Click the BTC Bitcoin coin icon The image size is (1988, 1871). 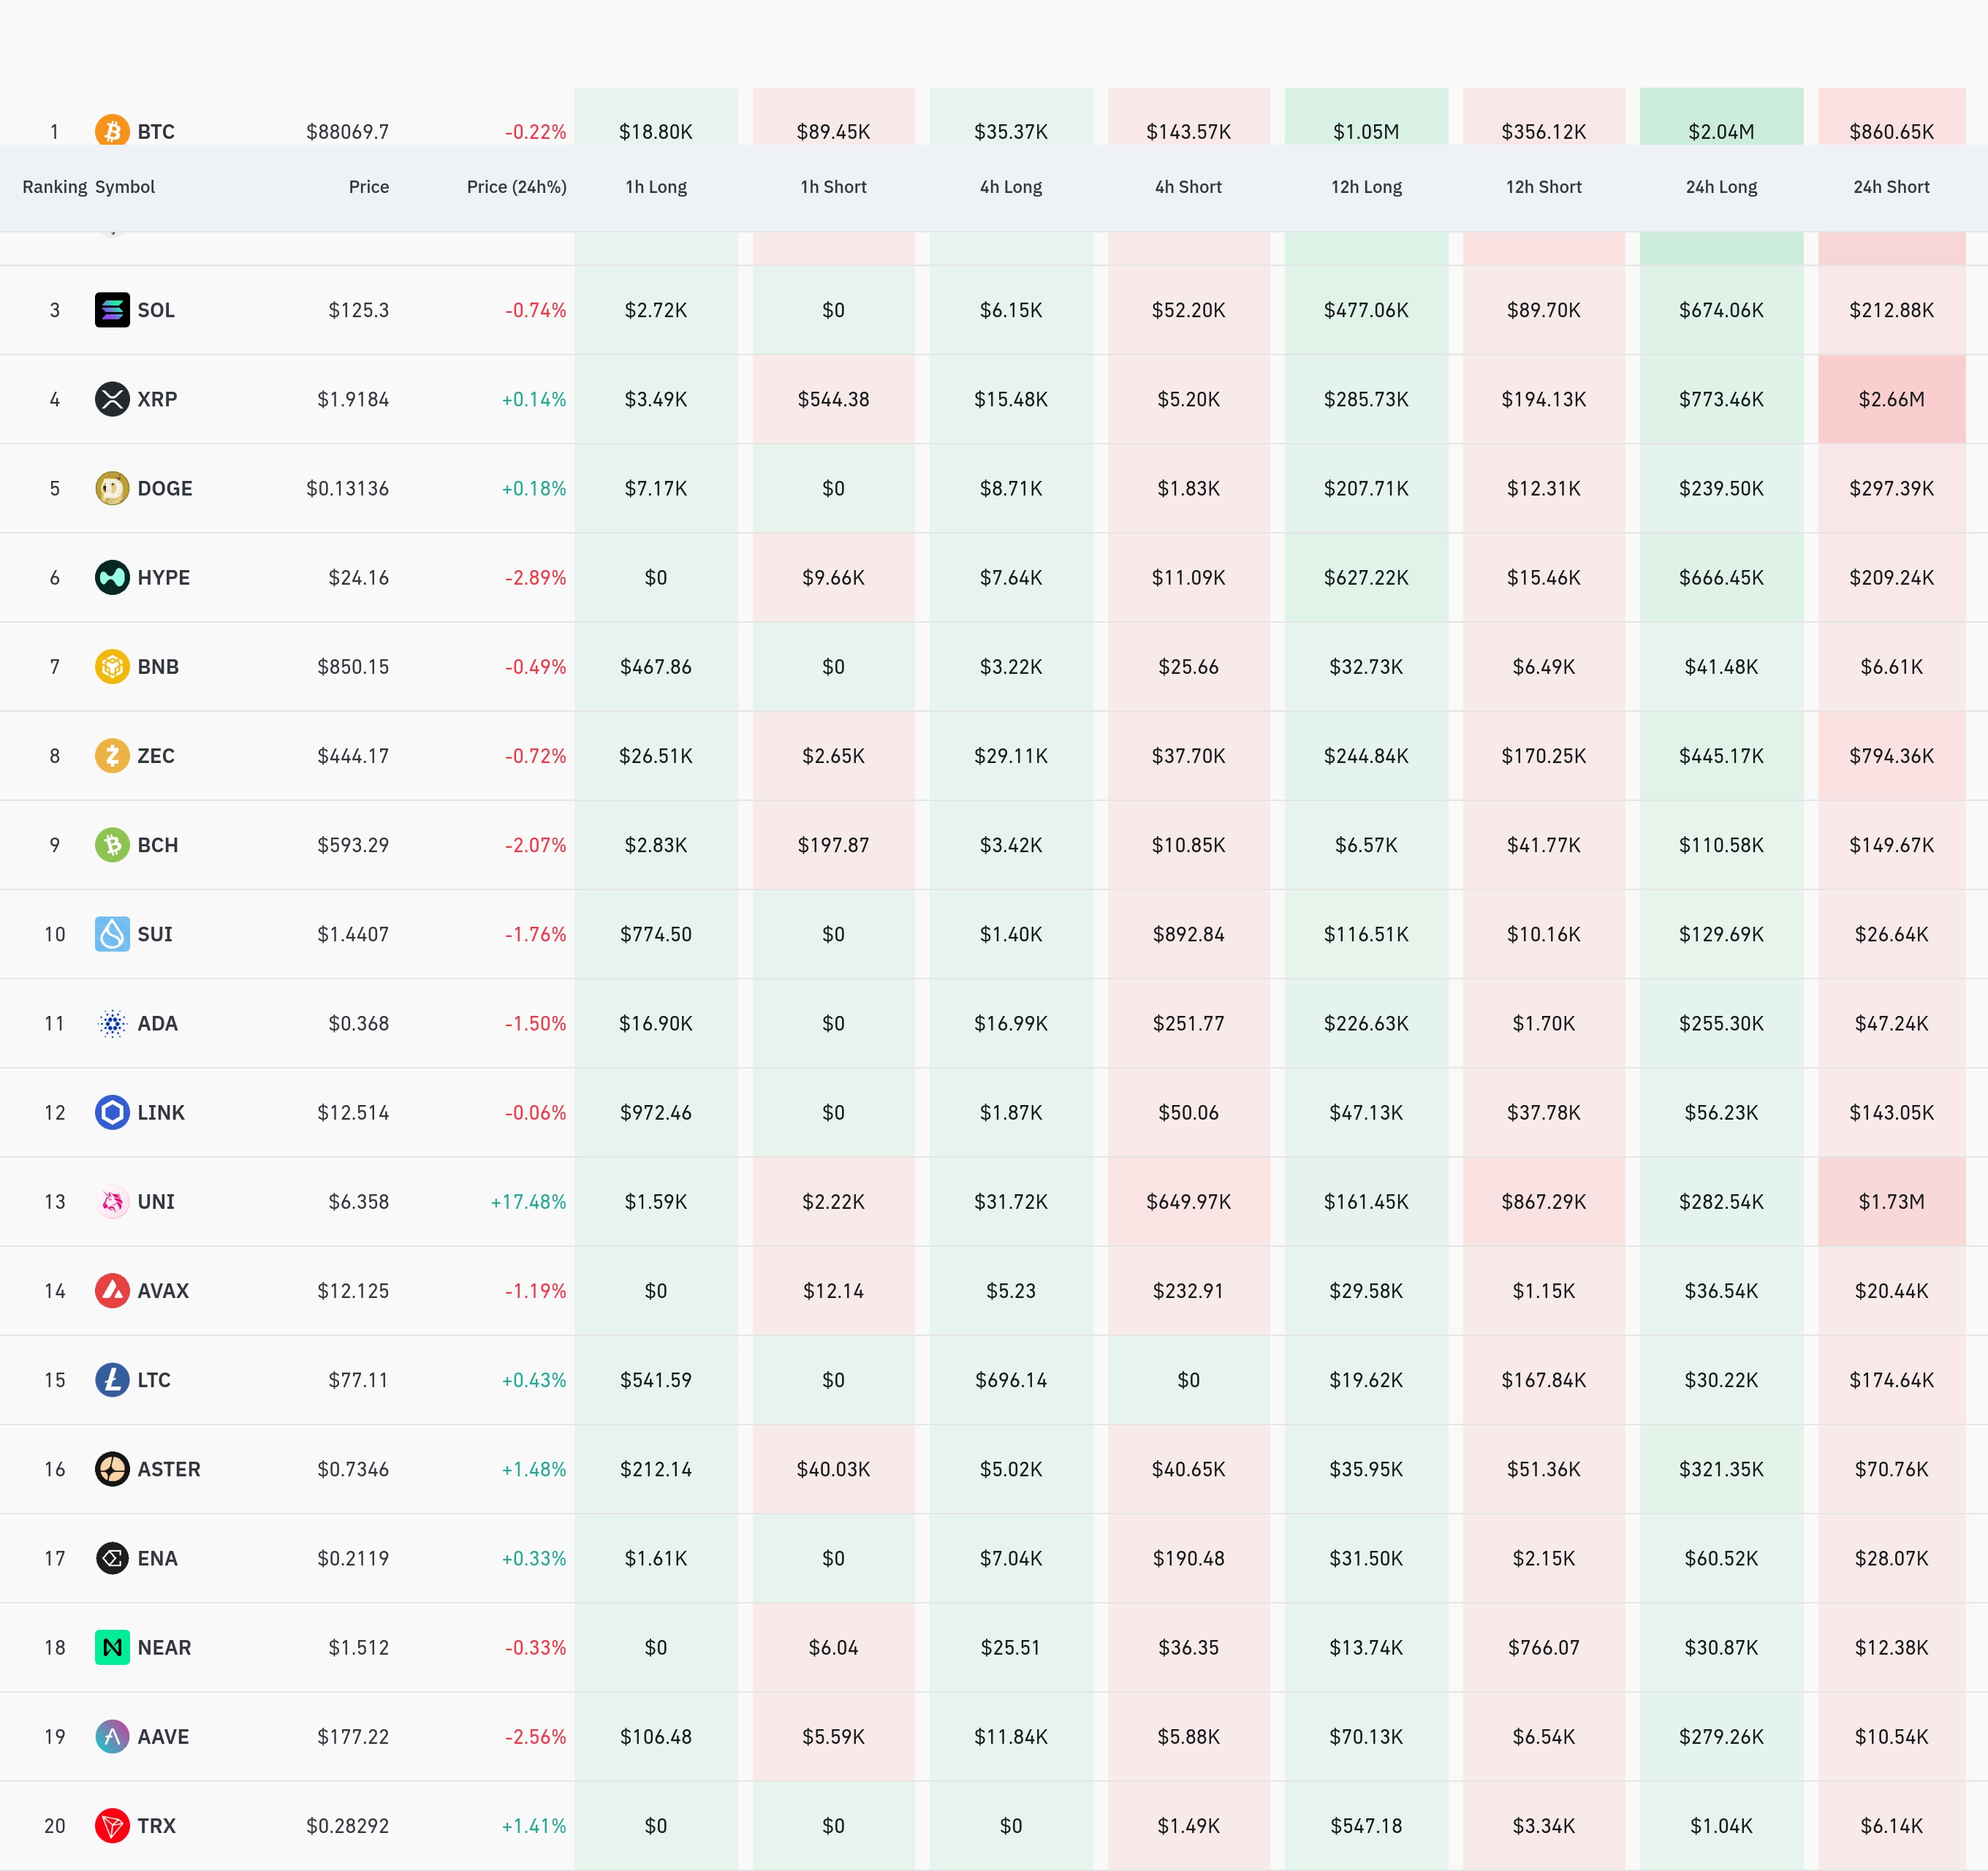pos(112,131)
